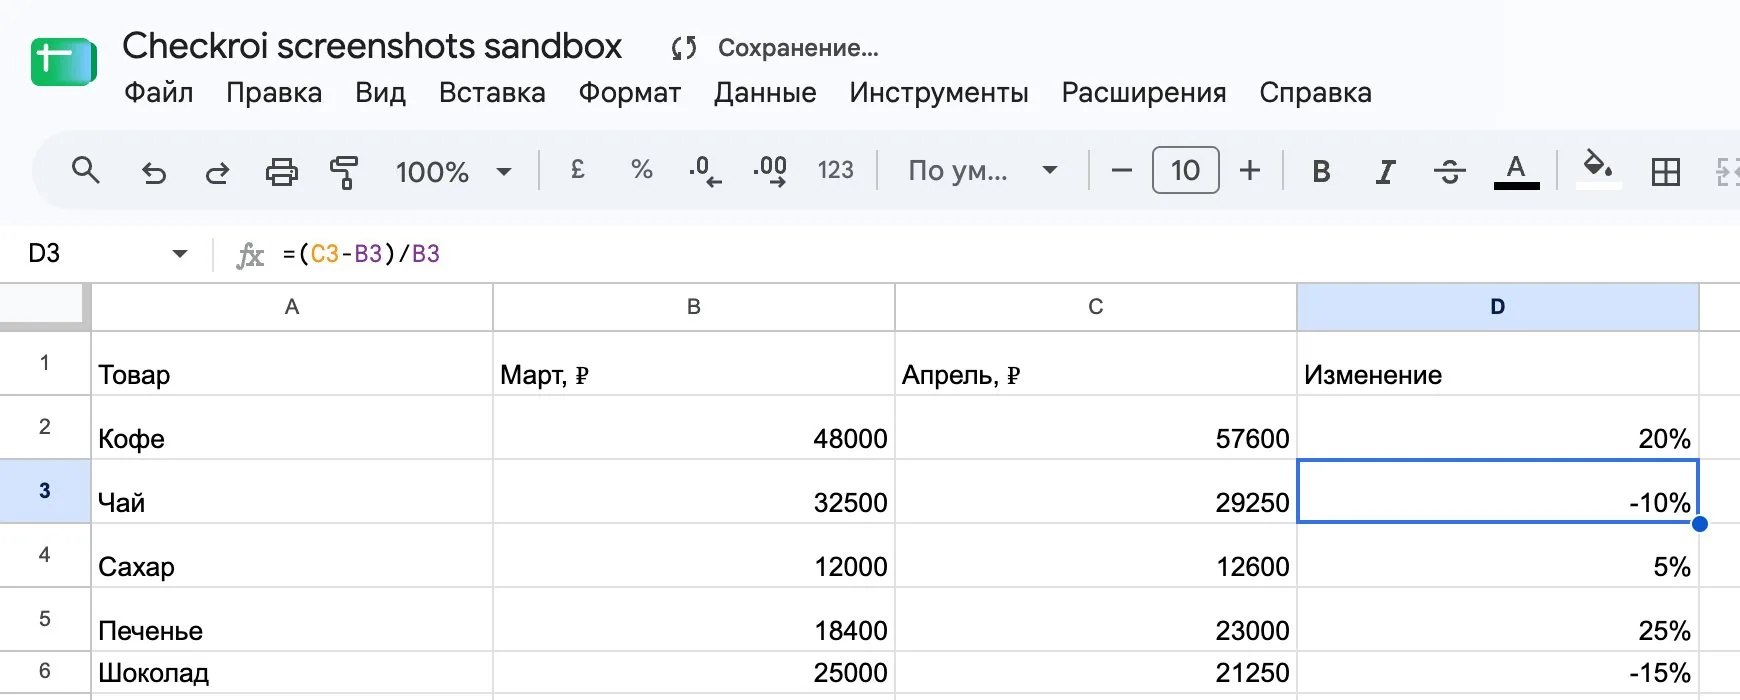1740x700 pixels.
Task: Apply currency format with pound icon
Action: [x=578, y=170]
